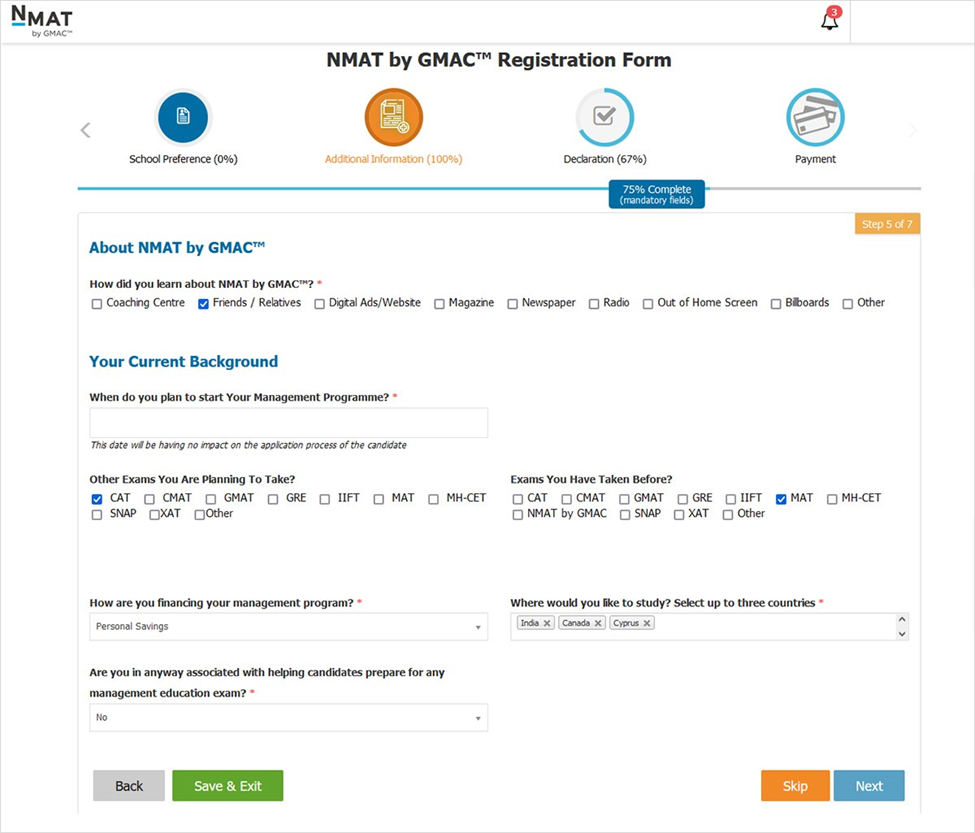Check IIFT under exams planning to take
Viewport: 975px width, 833px height.
[x=325, y=499]
